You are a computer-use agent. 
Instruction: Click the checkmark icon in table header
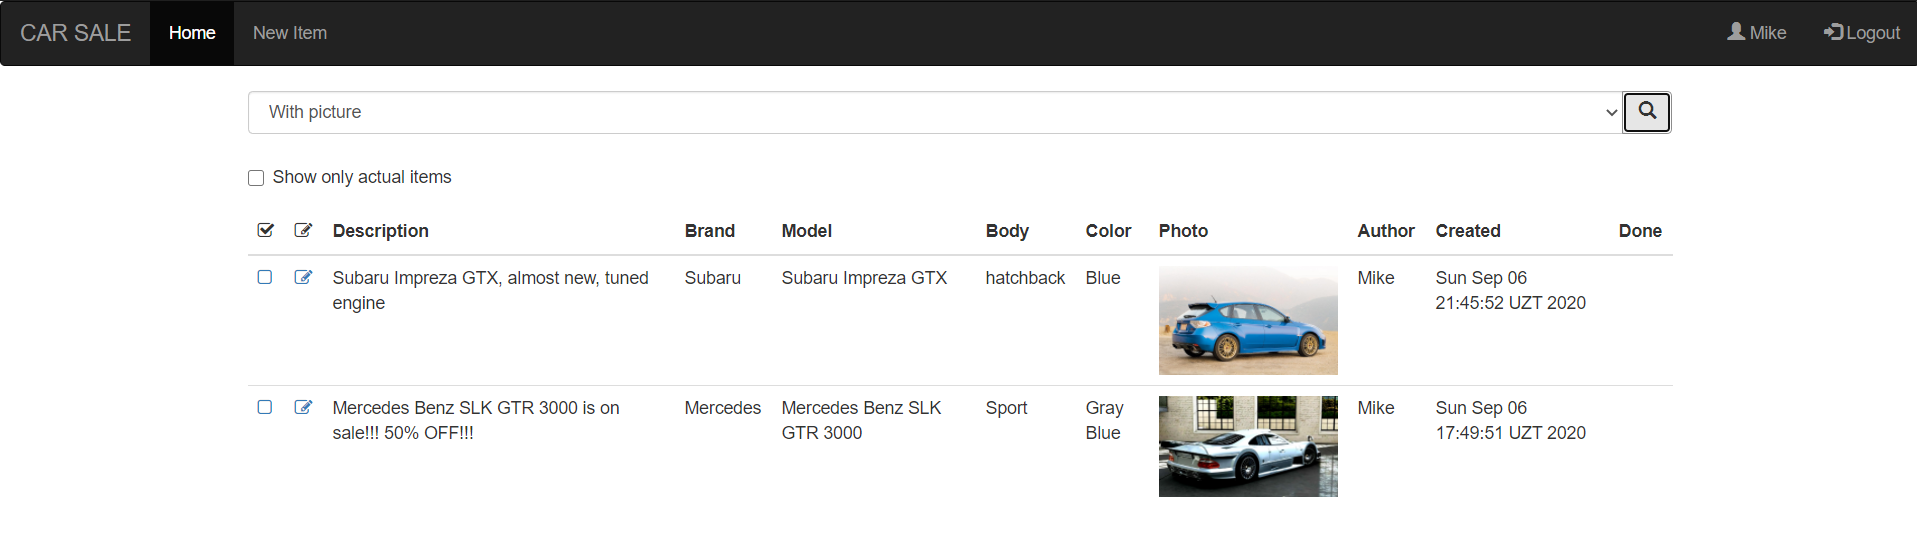pos(265,230)
